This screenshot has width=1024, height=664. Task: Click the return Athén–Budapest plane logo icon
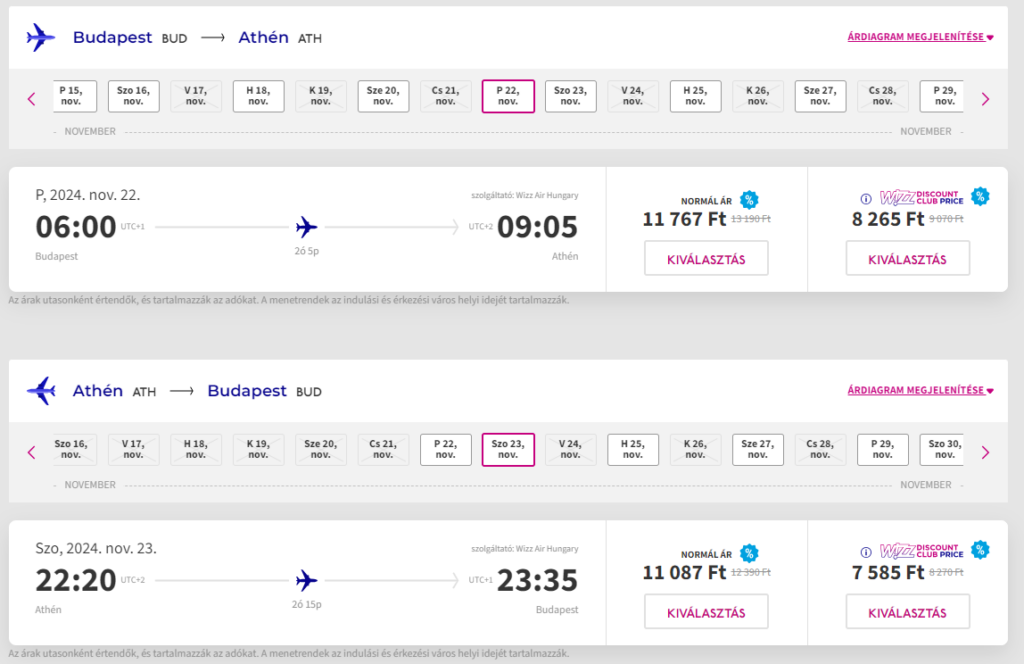[41, 391]
